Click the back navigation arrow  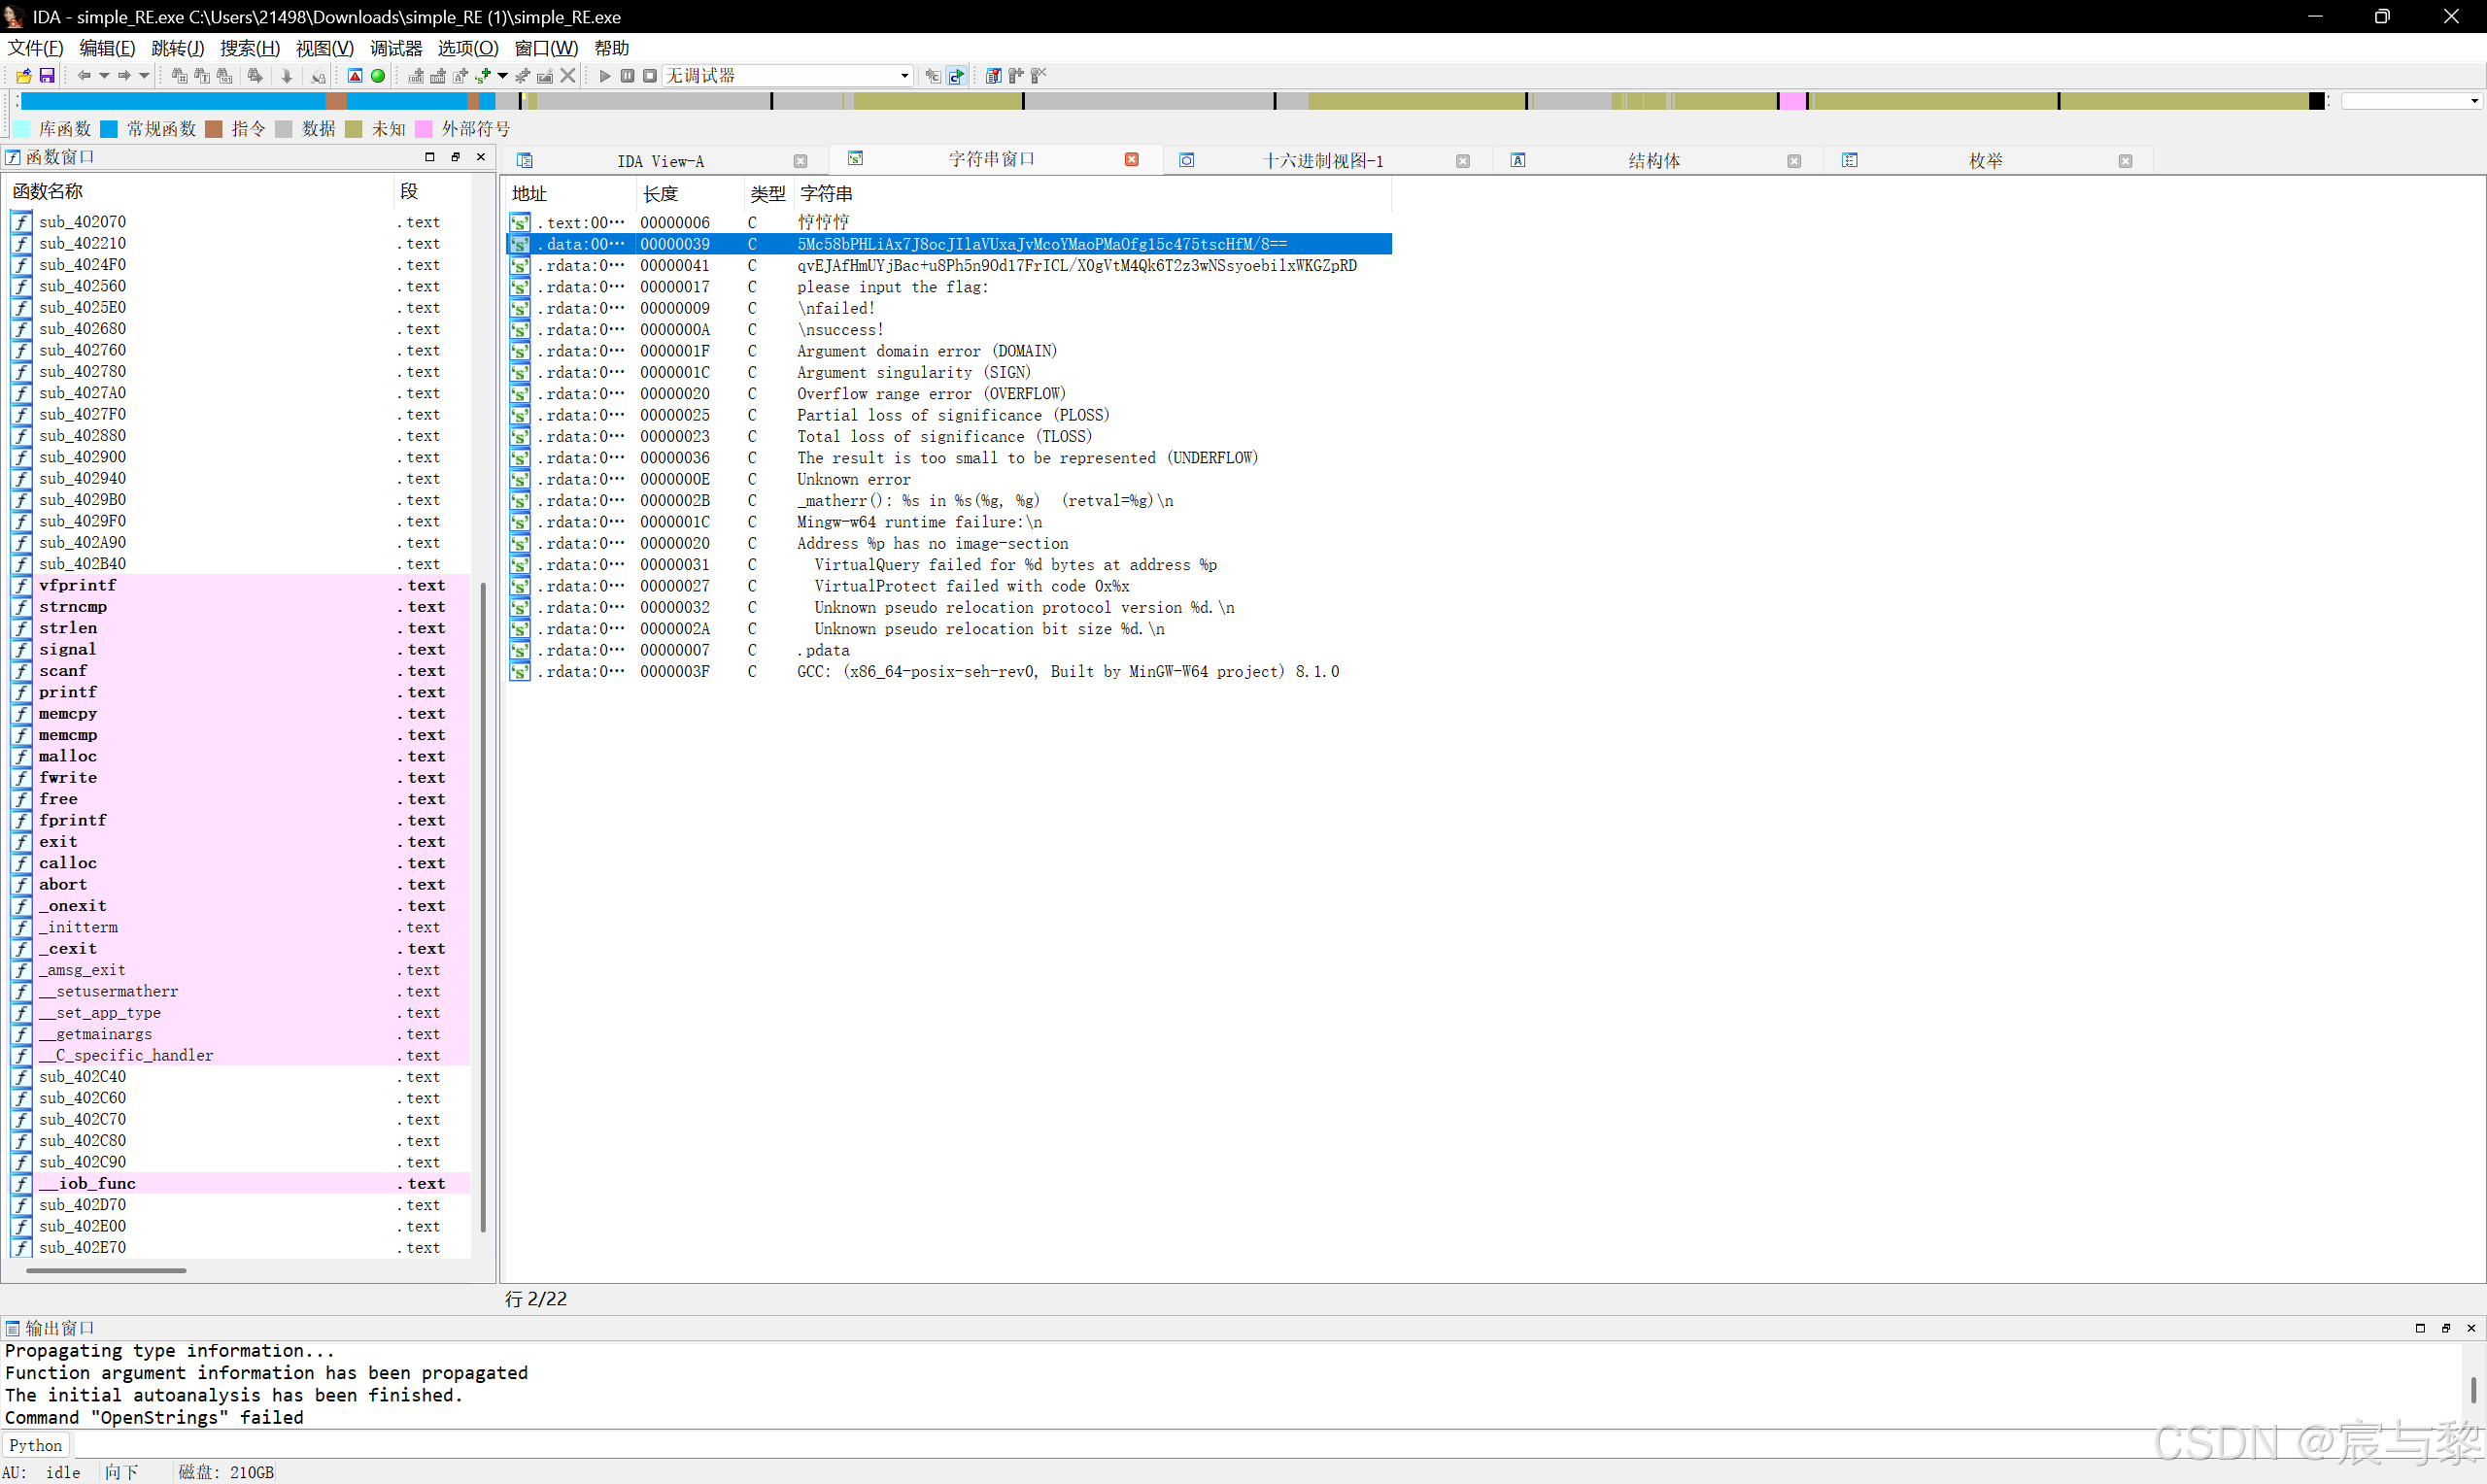84,76
